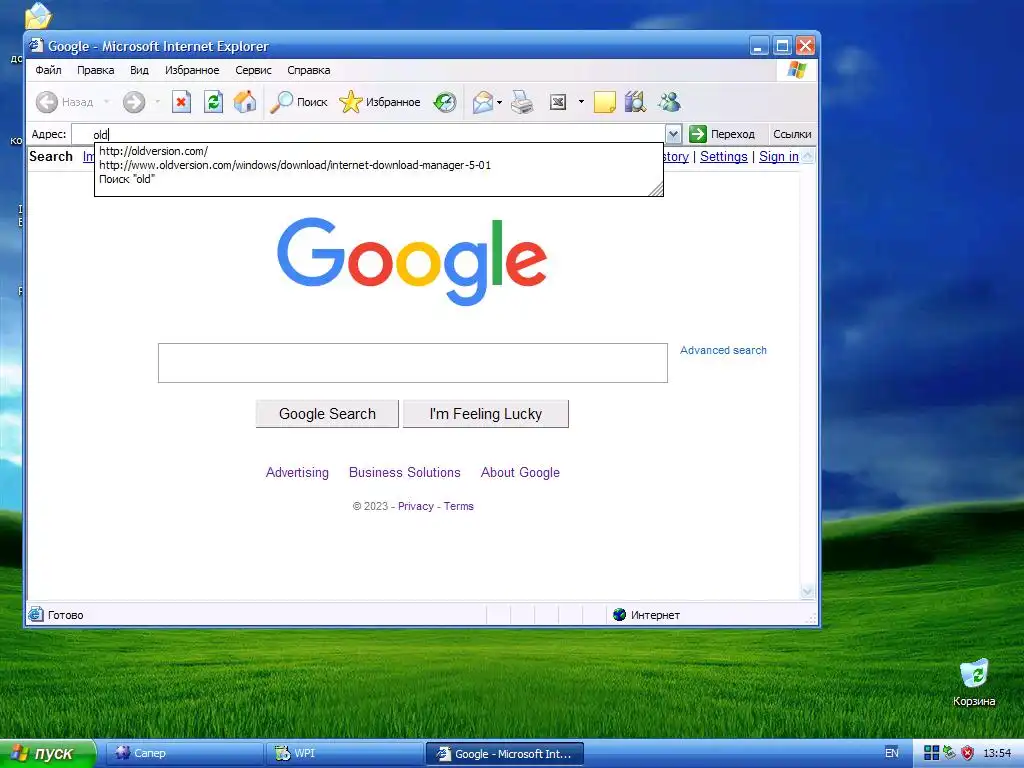Open the Вид menu
The width and height of the screenshot is (1024, 768).
[x=139, y=70]
